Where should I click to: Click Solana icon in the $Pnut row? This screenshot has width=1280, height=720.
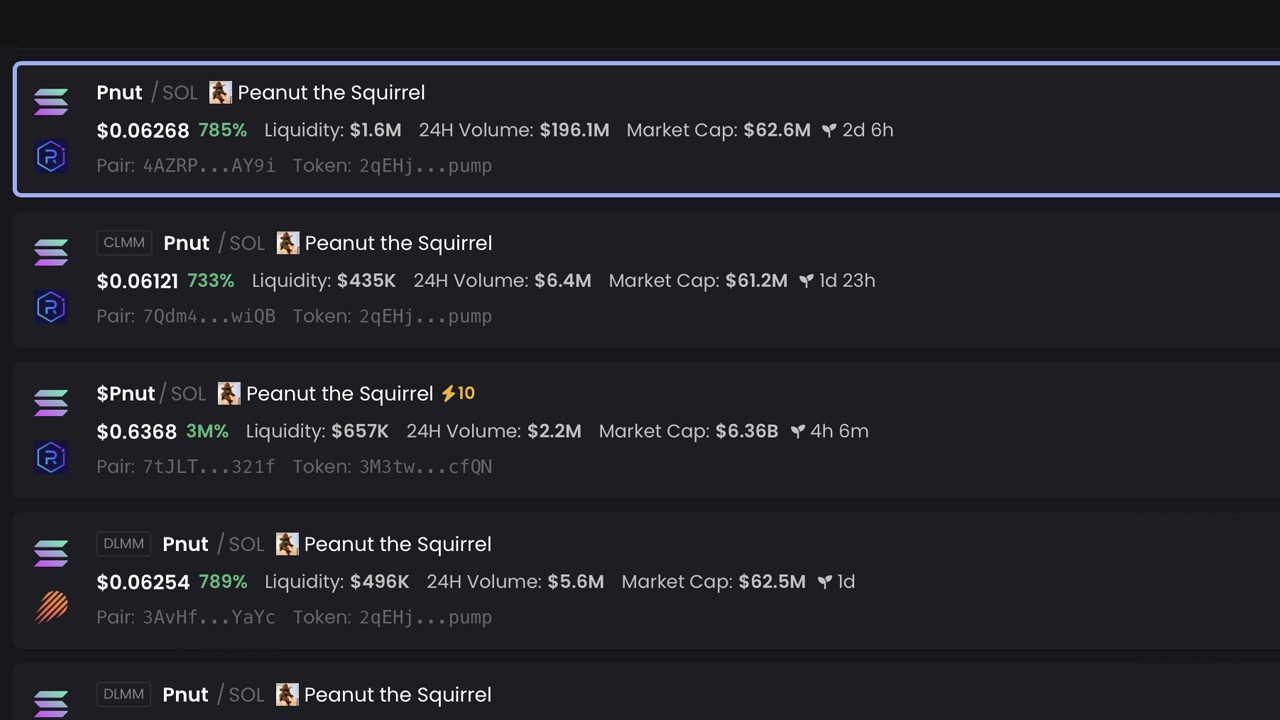51,402
